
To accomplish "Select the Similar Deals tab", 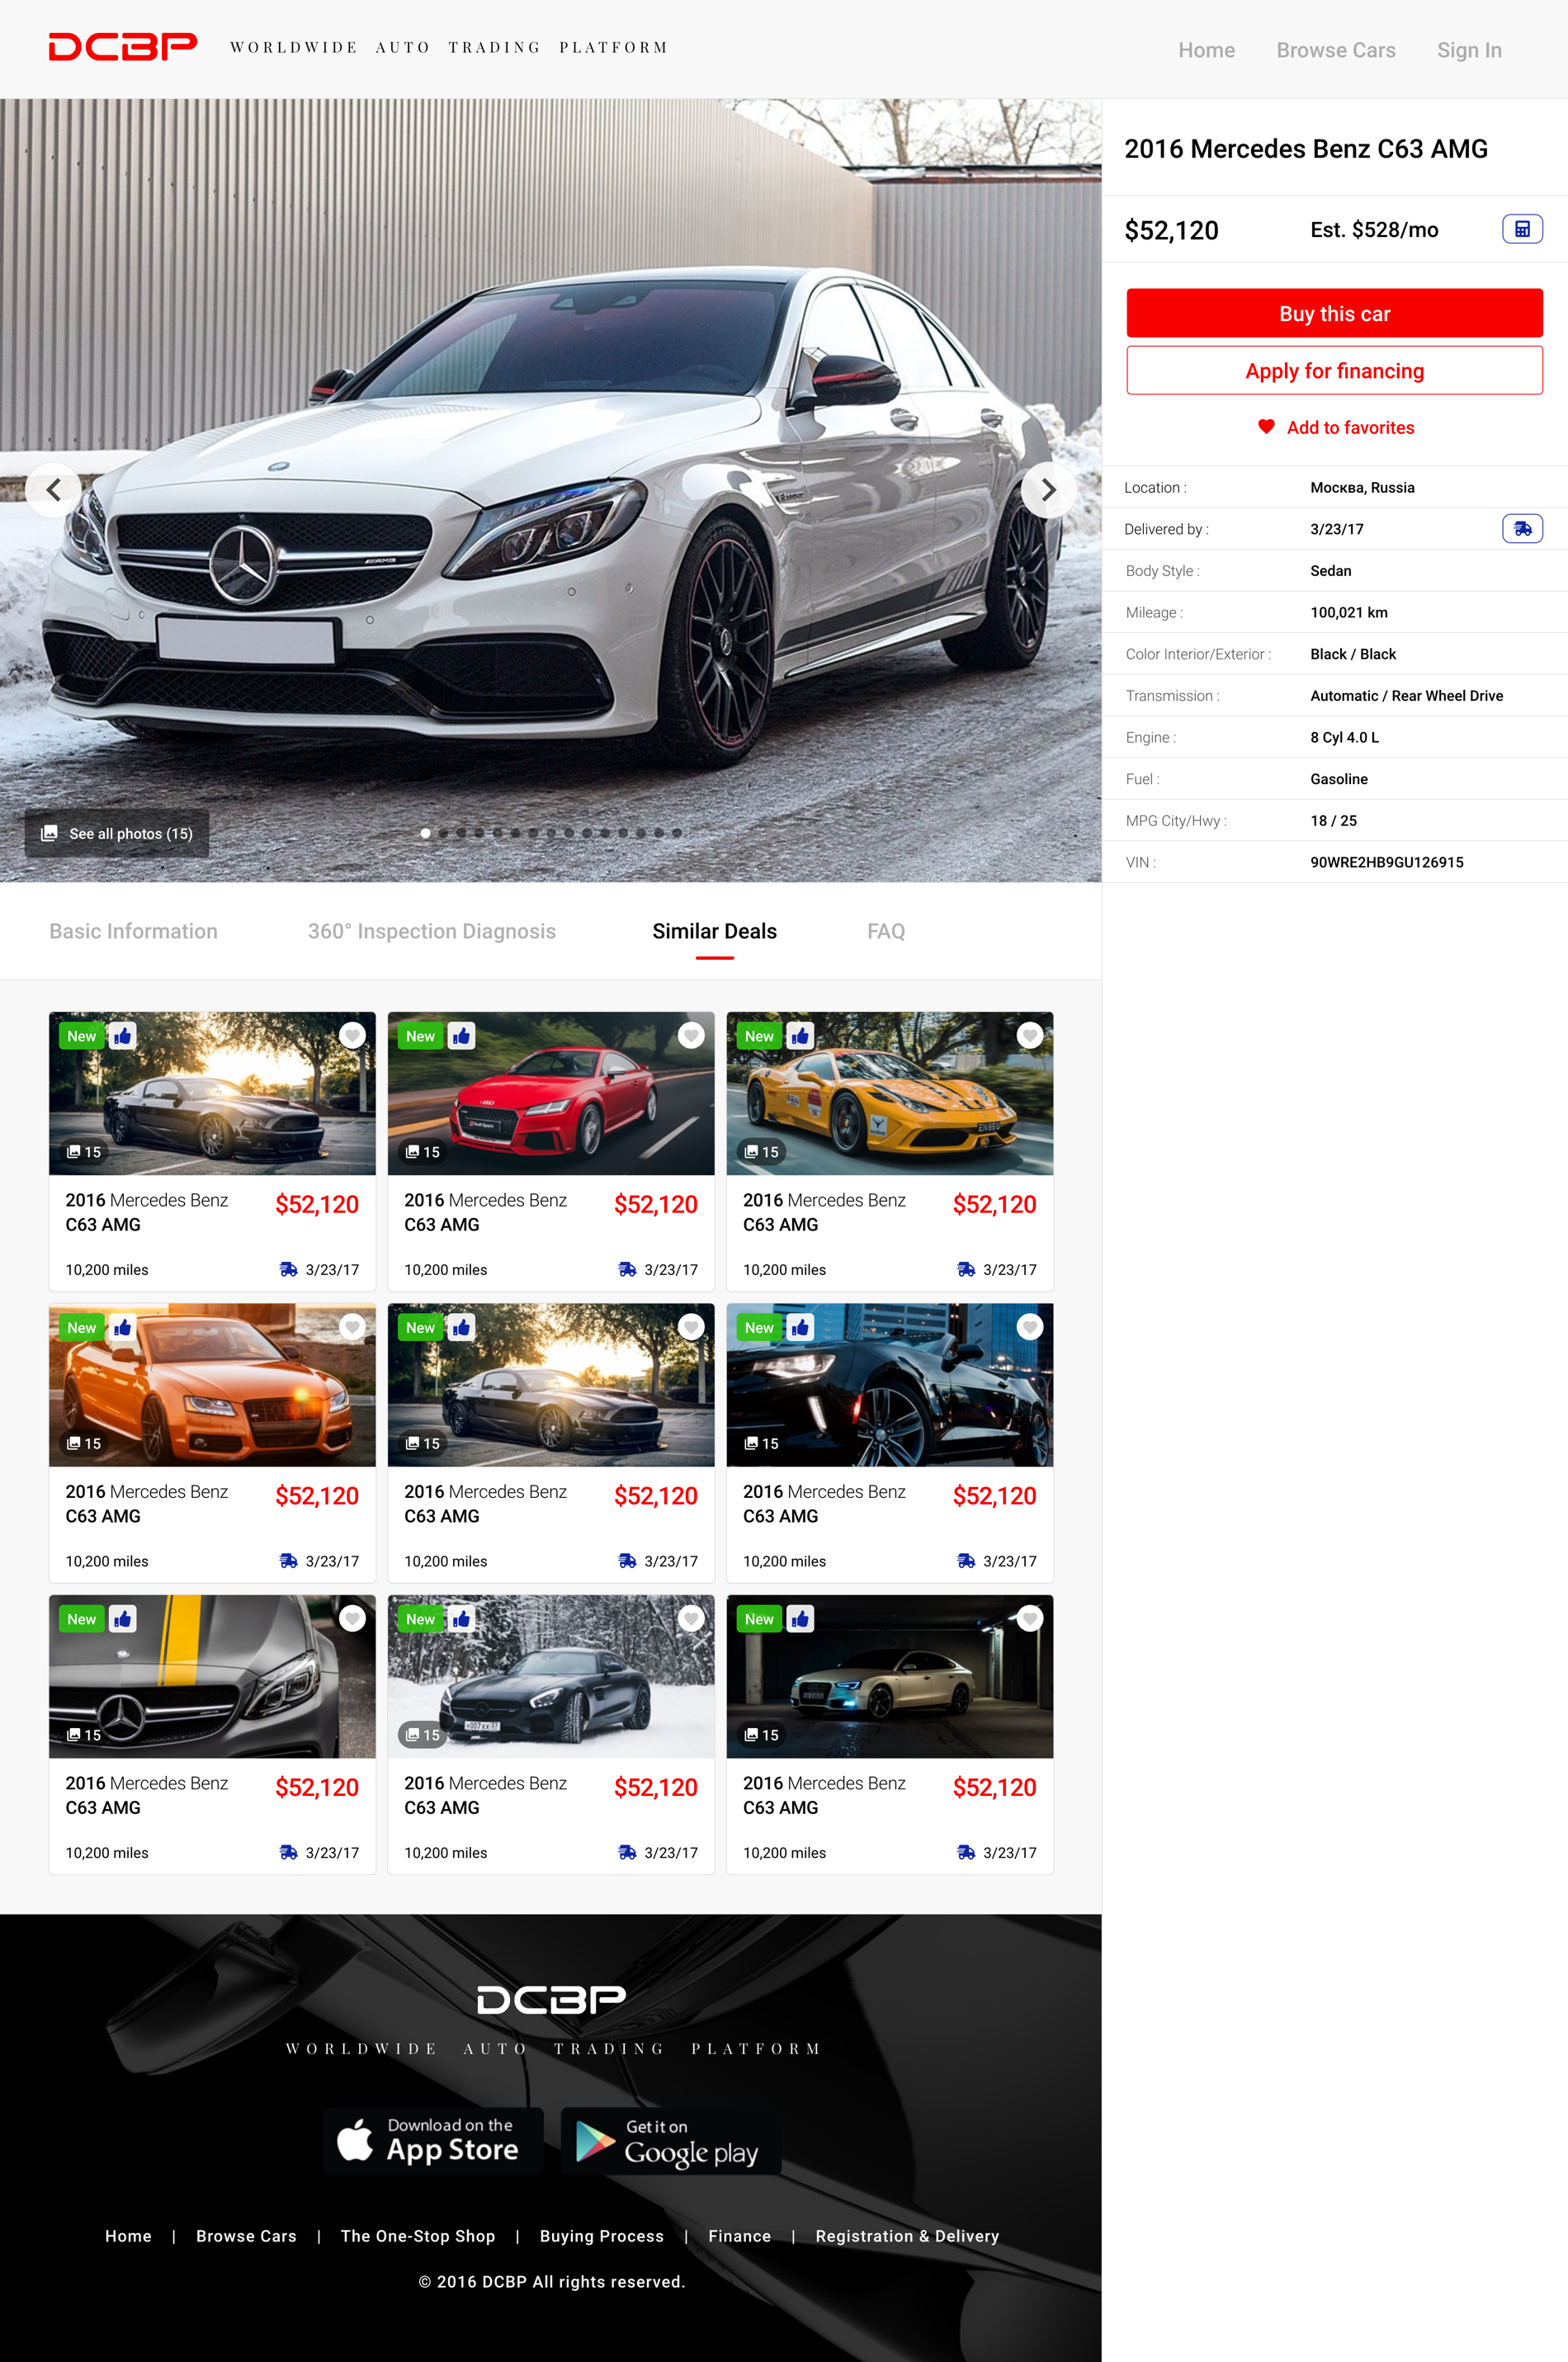I will [715, 931].
